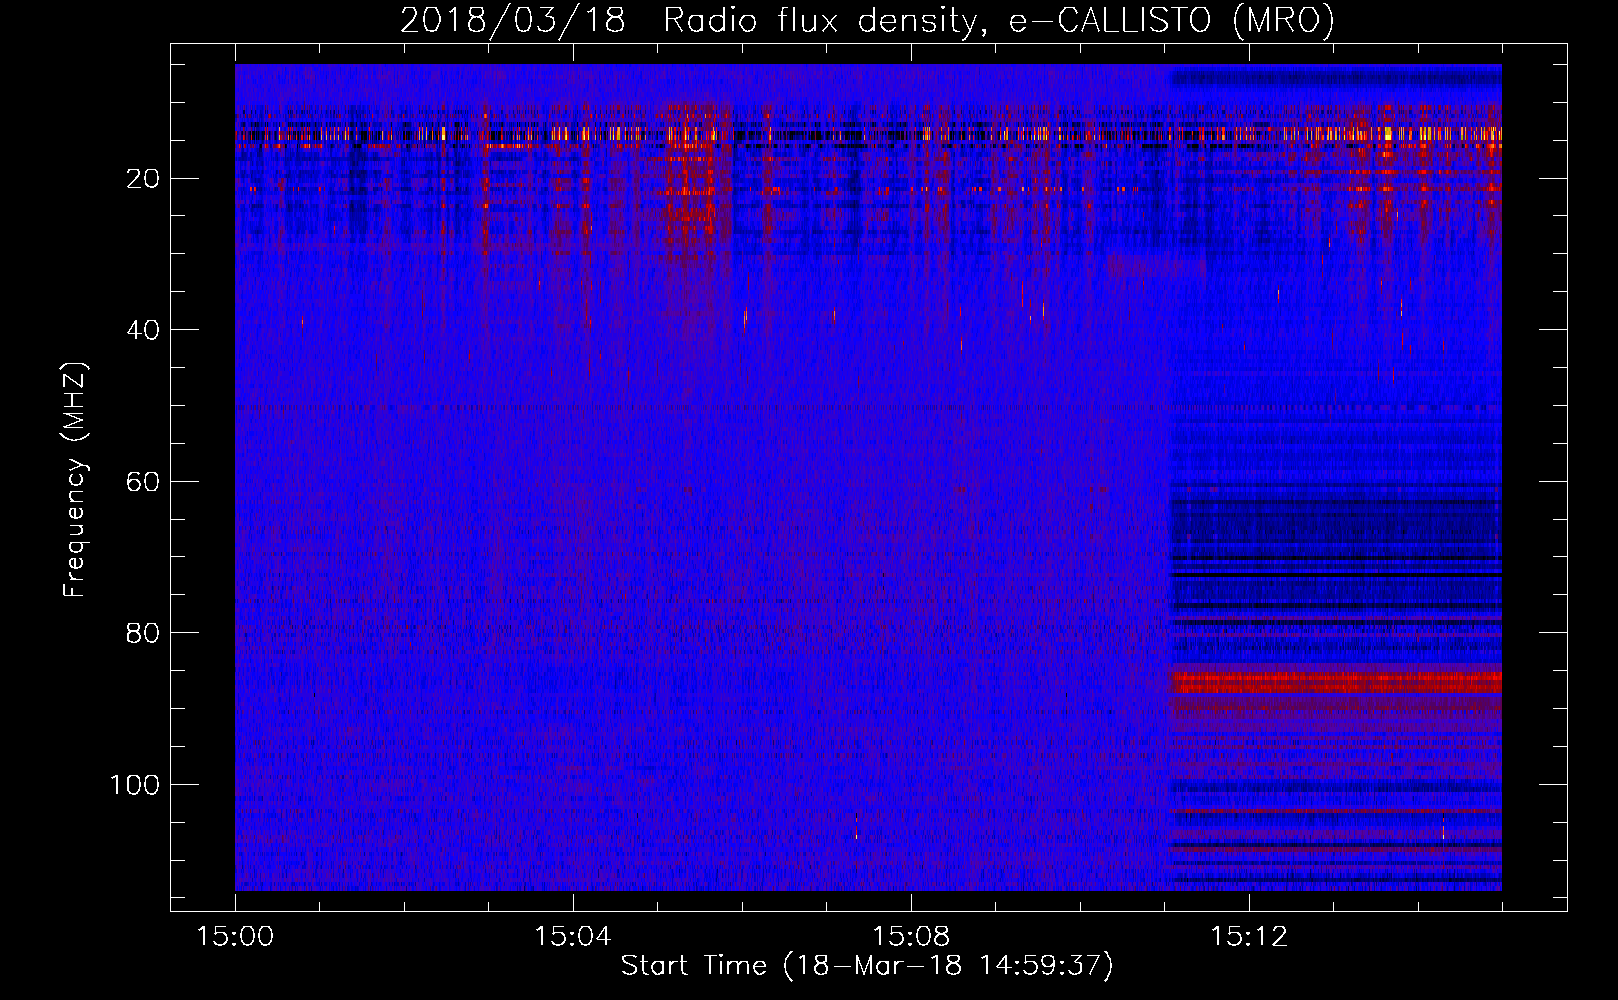Click the 40 MHz frequency tick label
Viewport: 1618px width, 1000px height.
[x=144, y=330]
